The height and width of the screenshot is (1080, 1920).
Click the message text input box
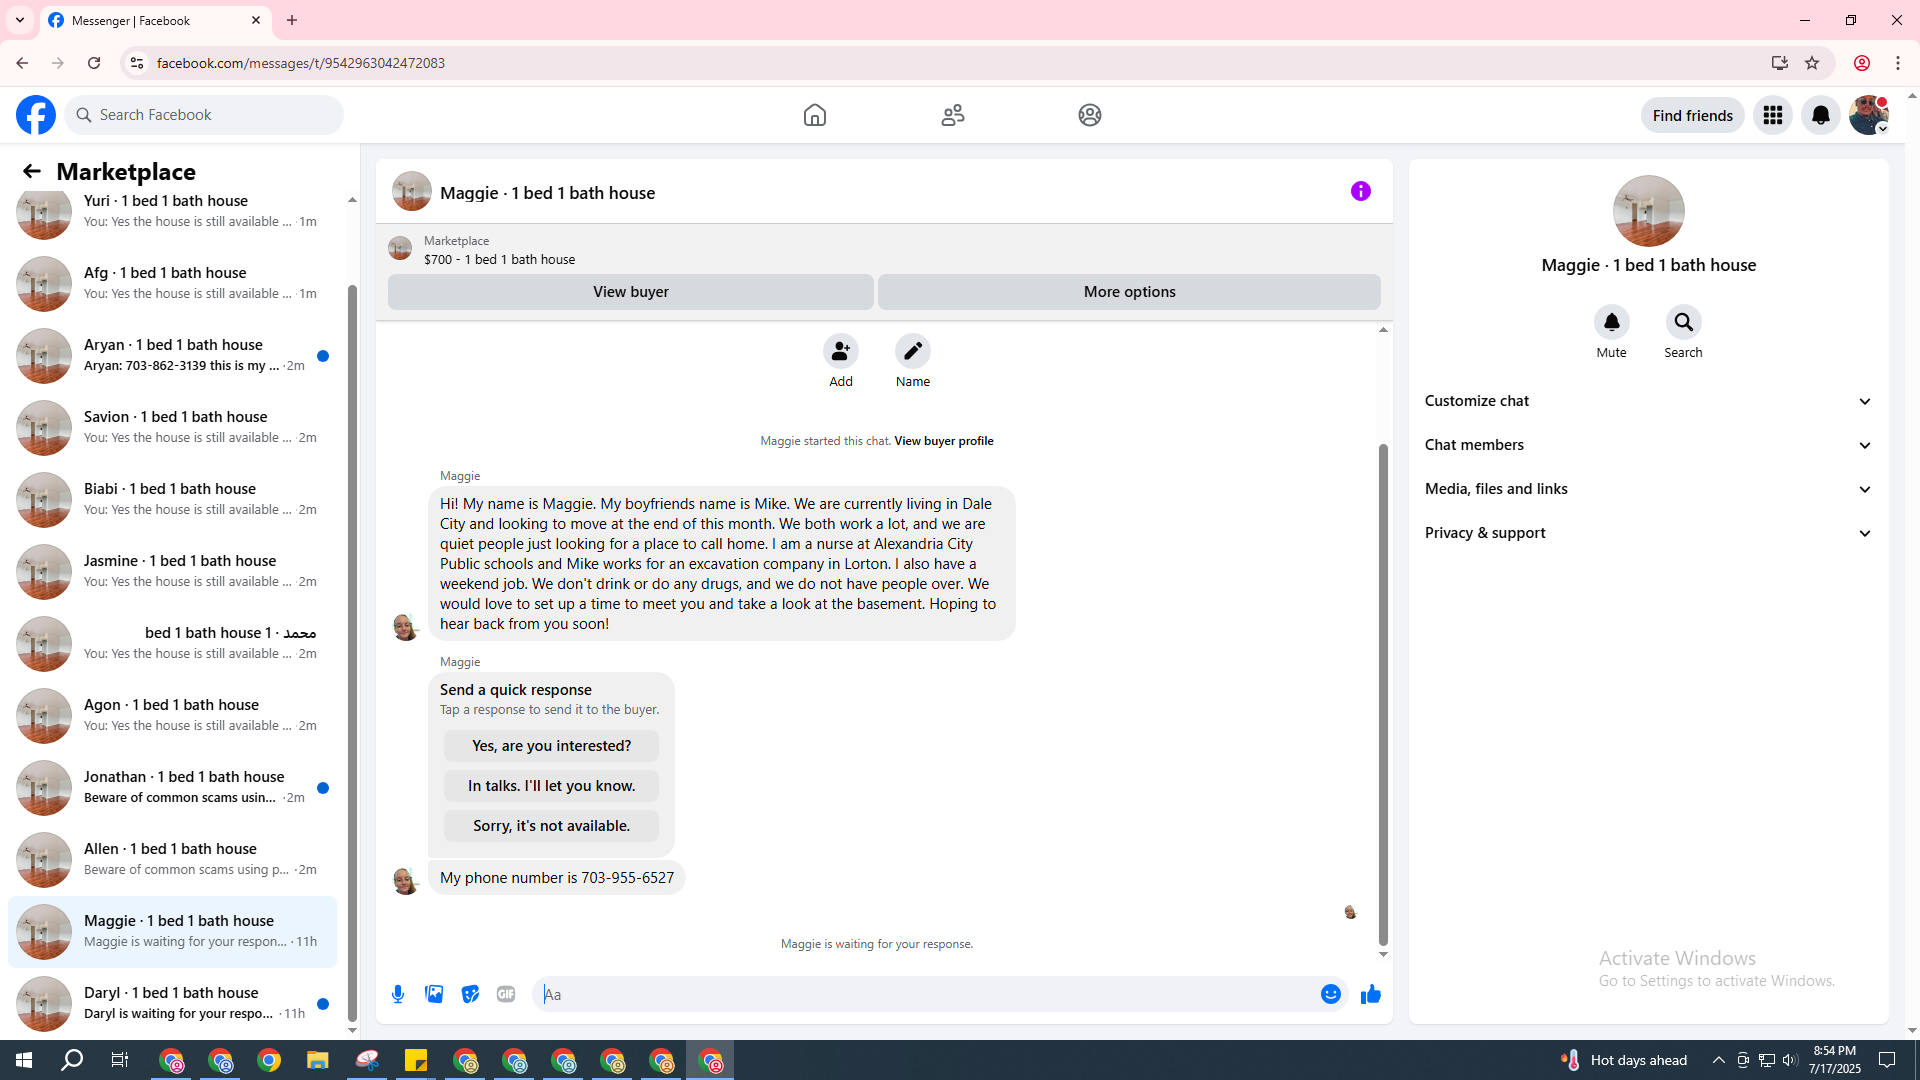coord(925,994)
